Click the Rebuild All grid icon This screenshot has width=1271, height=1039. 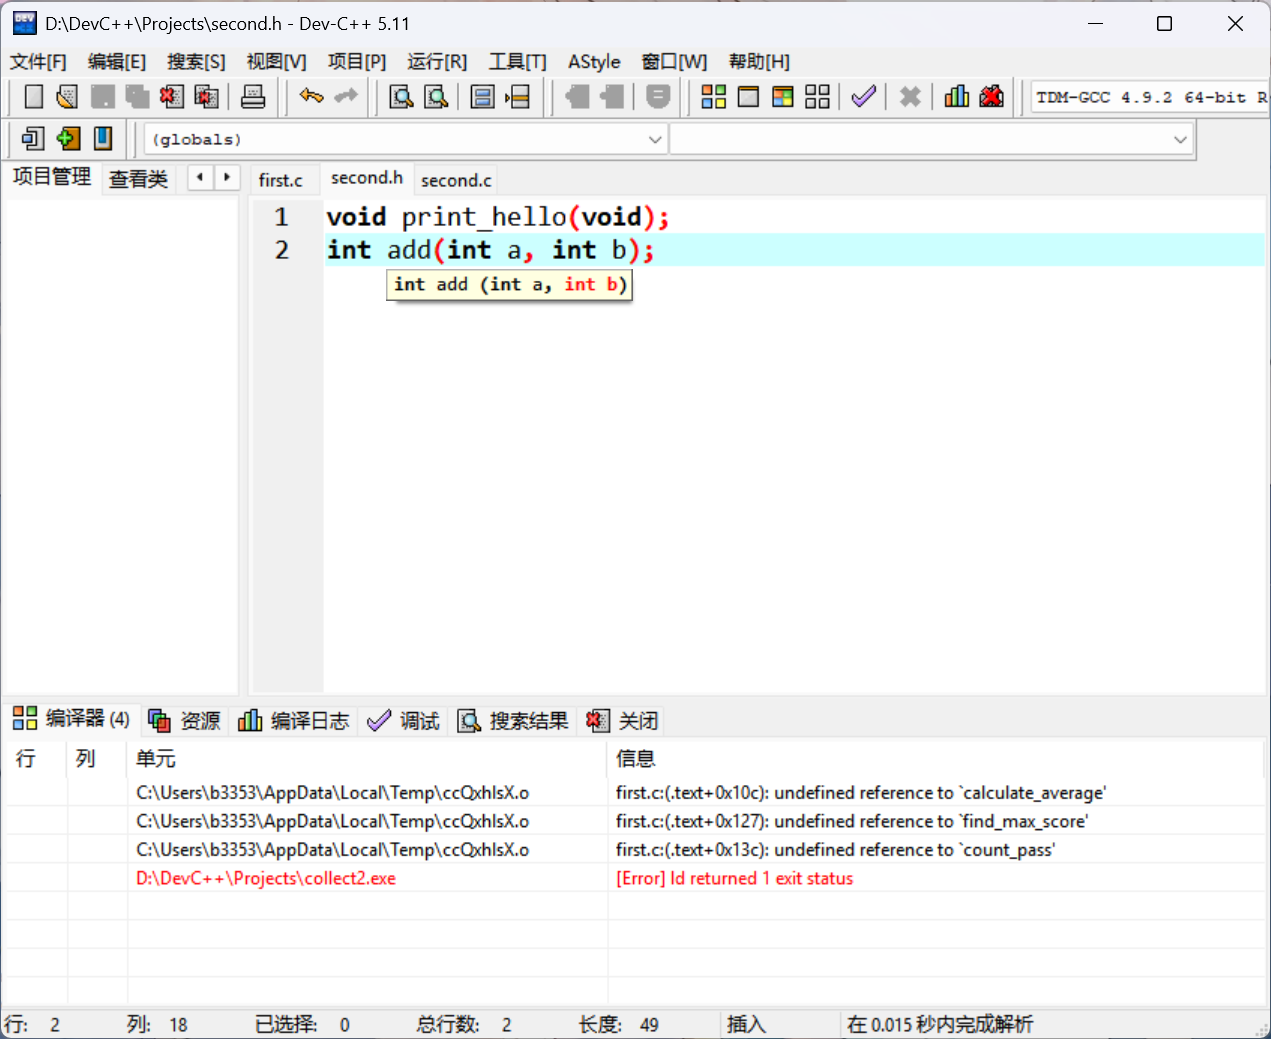[x=817, y=97]
